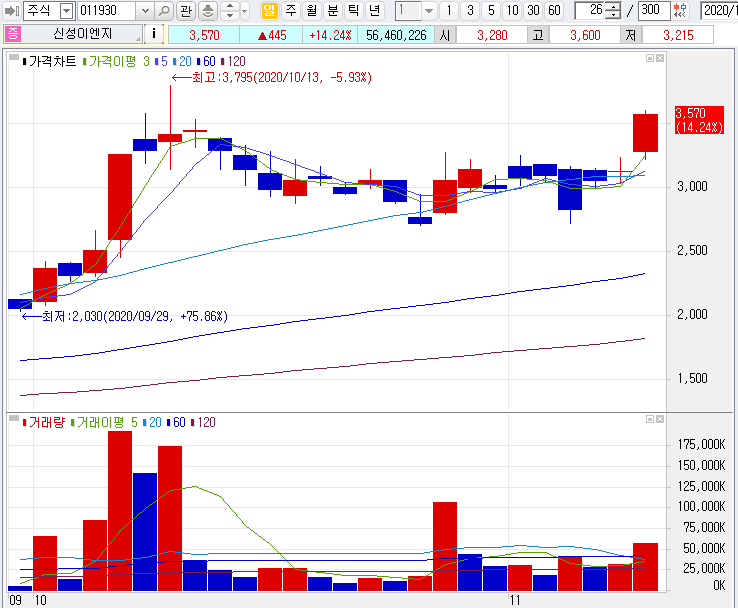
Task: Click the 관 watchlist button
Action: tap(186, 10)
